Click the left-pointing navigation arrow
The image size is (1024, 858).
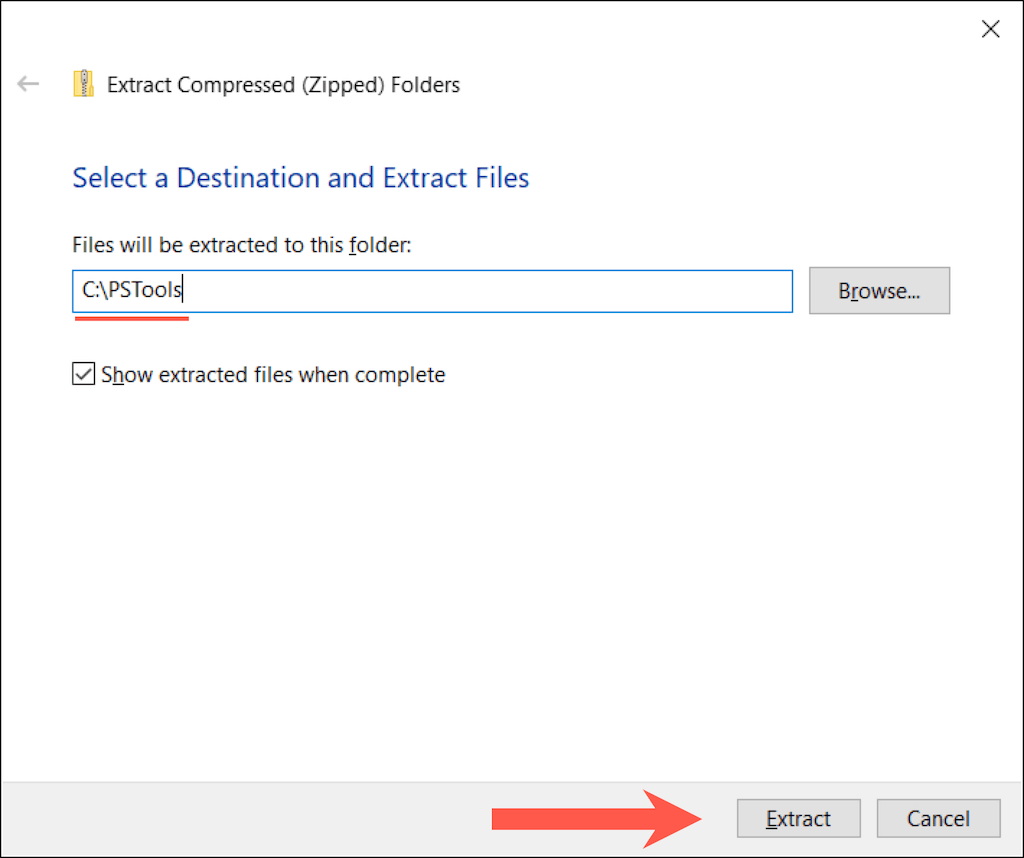pyautogui.click(x=27, y=84)
